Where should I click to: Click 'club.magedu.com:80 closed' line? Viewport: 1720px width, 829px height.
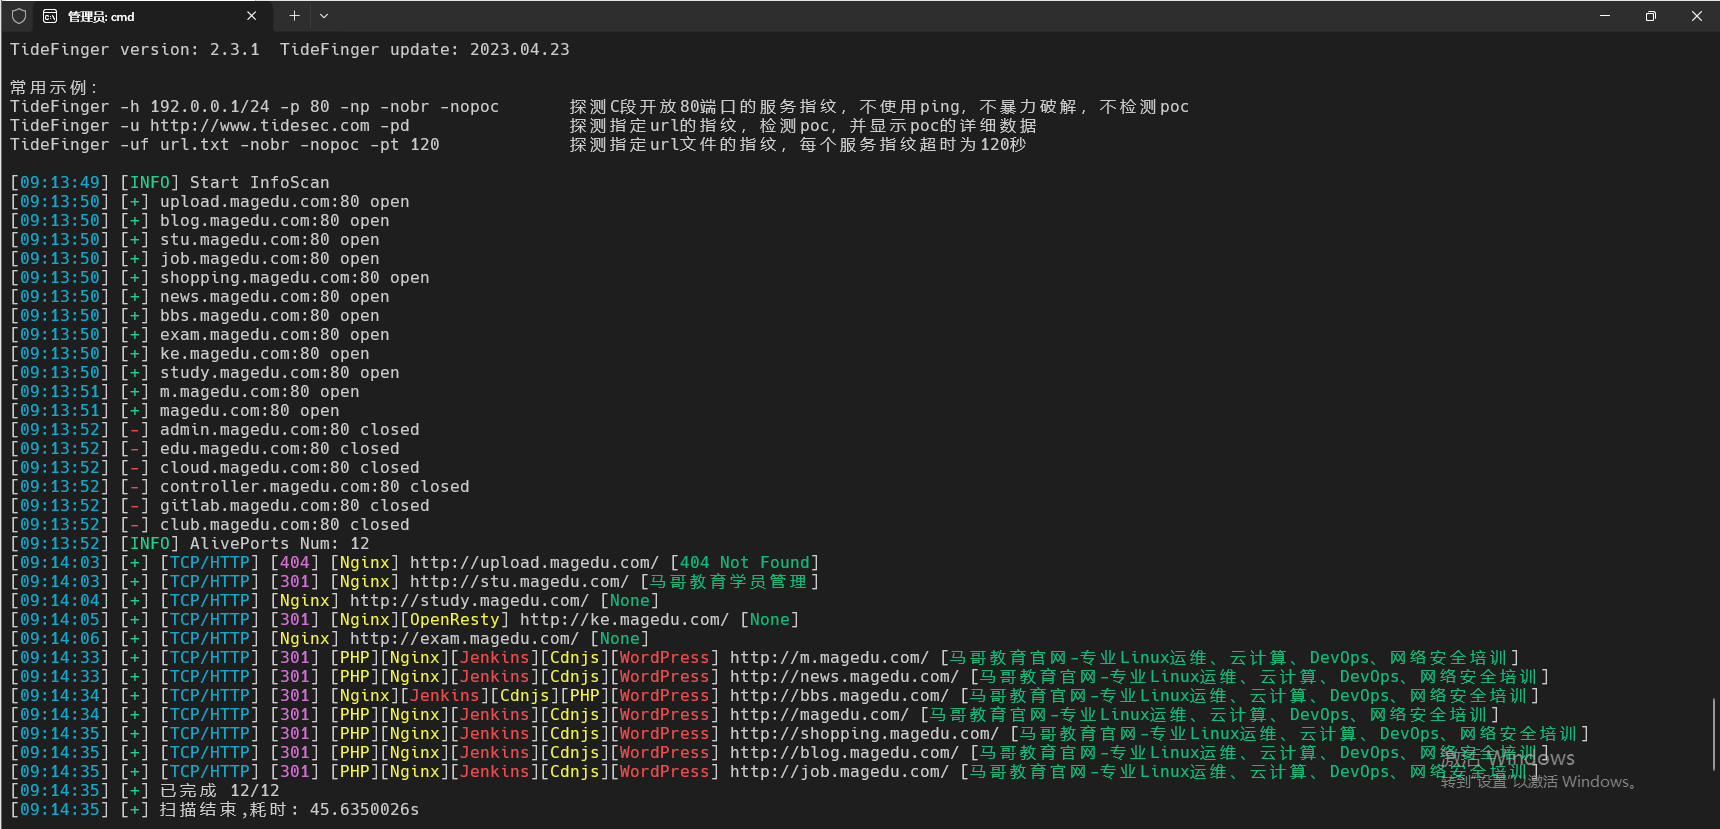tap(284, 525)
